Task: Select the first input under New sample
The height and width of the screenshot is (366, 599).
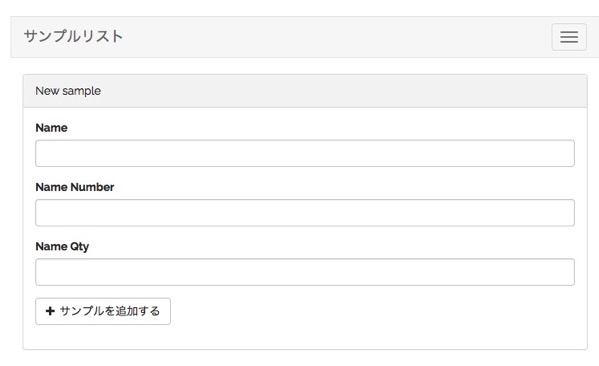Action: (305, 153)
